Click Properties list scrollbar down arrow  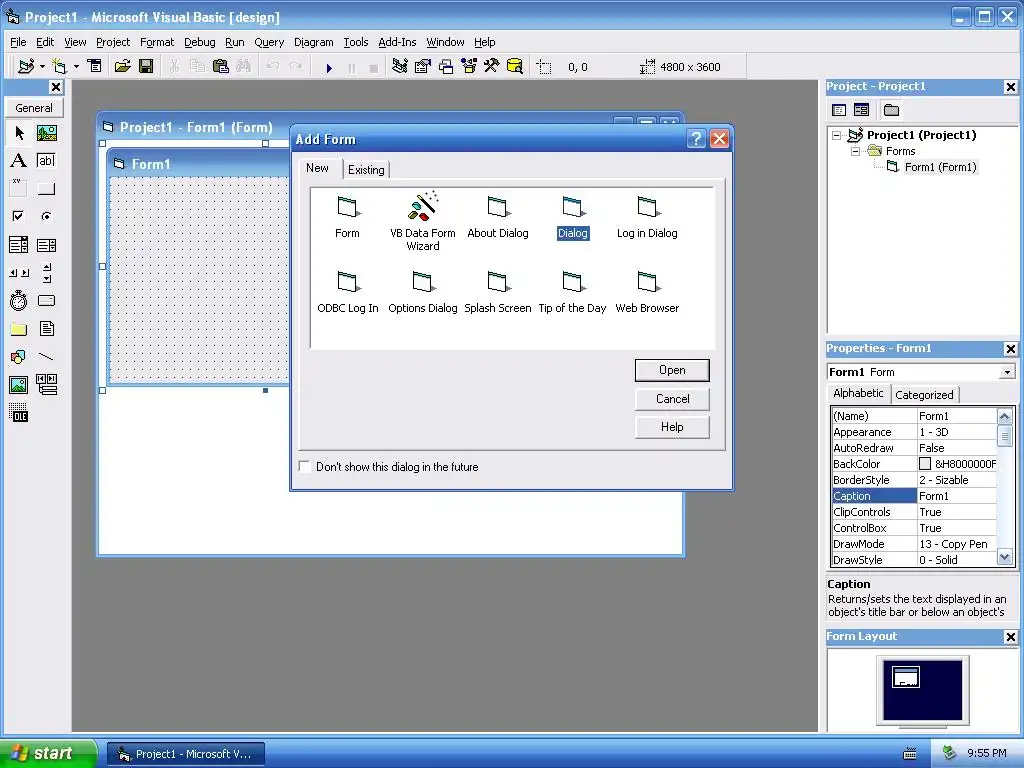1004,558
